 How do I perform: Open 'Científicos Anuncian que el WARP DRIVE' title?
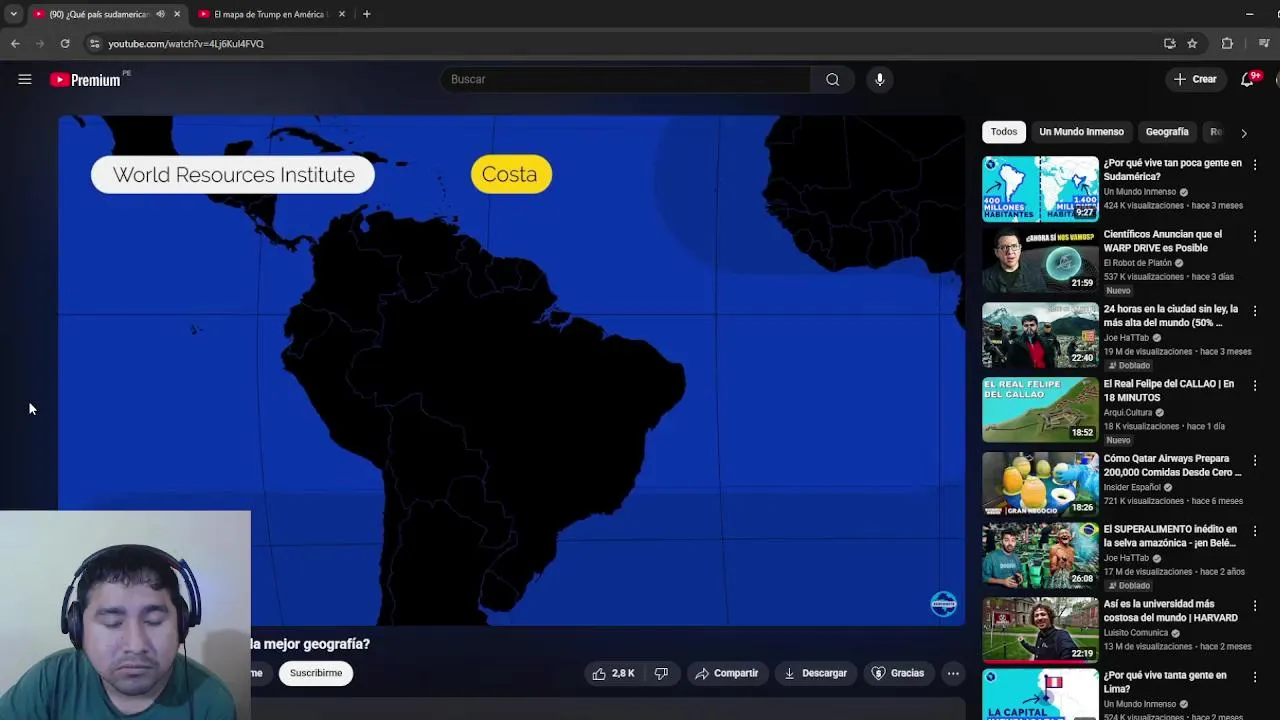tap(1163, 241)
